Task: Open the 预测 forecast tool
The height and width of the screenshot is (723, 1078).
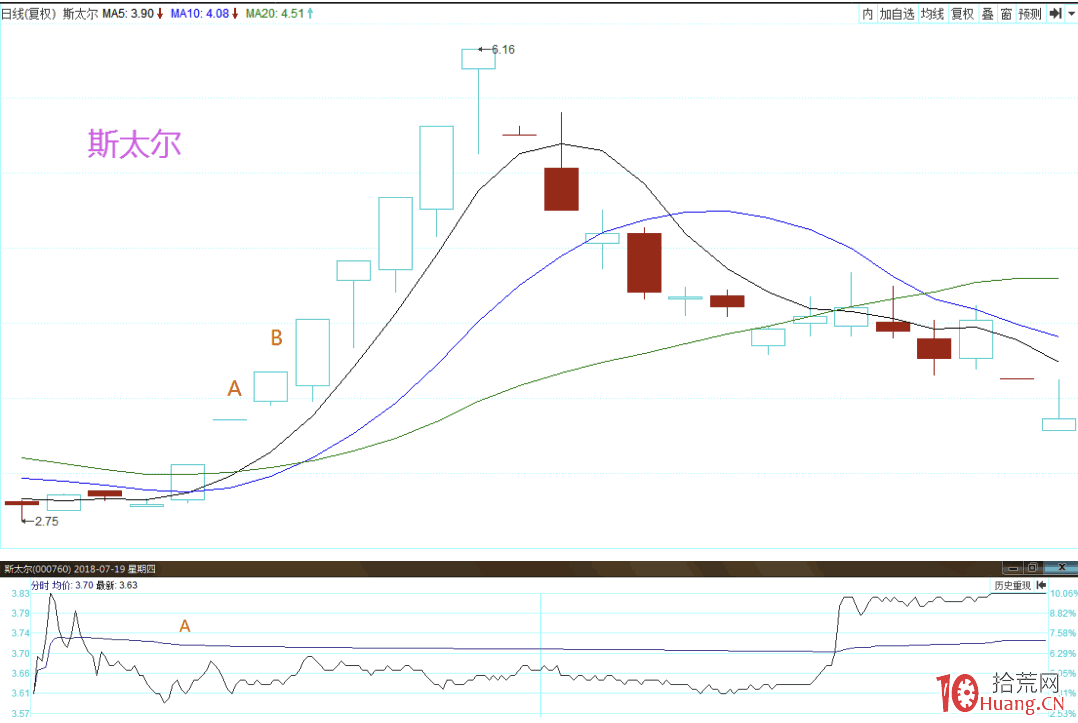Action: coord(1031,14)
